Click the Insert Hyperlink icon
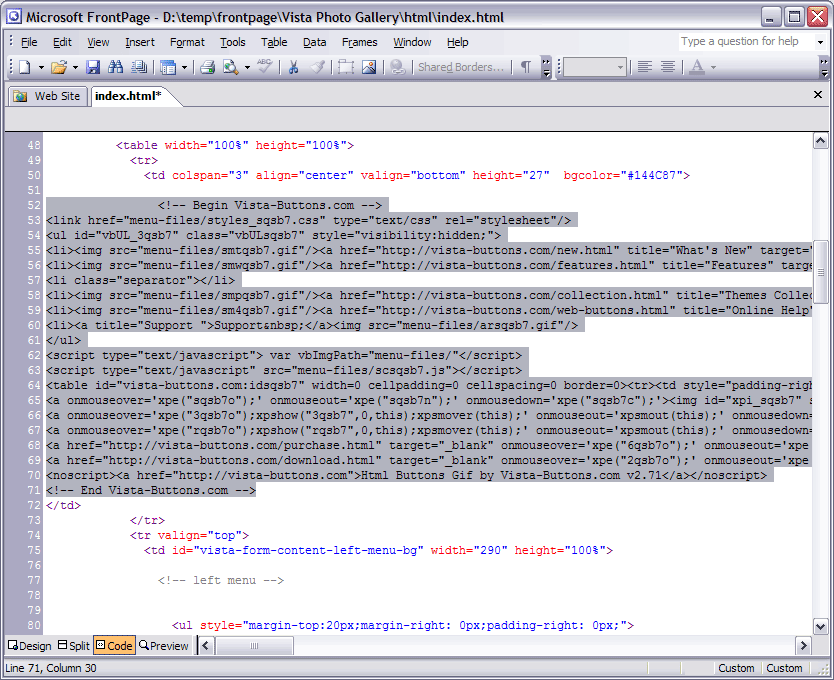The image size is (834, 680). pos(397,67)
